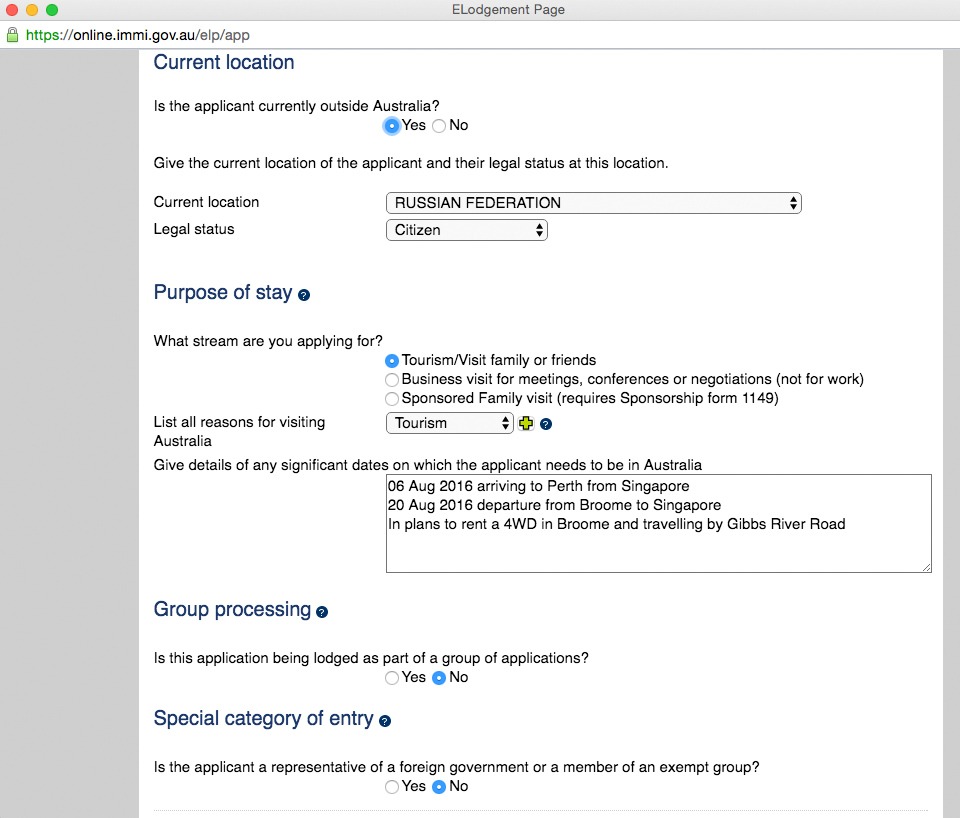Viewport: 960px width, 818px height.
Task: Click the green padlock icon in address bar
Action: pos(12,35)
